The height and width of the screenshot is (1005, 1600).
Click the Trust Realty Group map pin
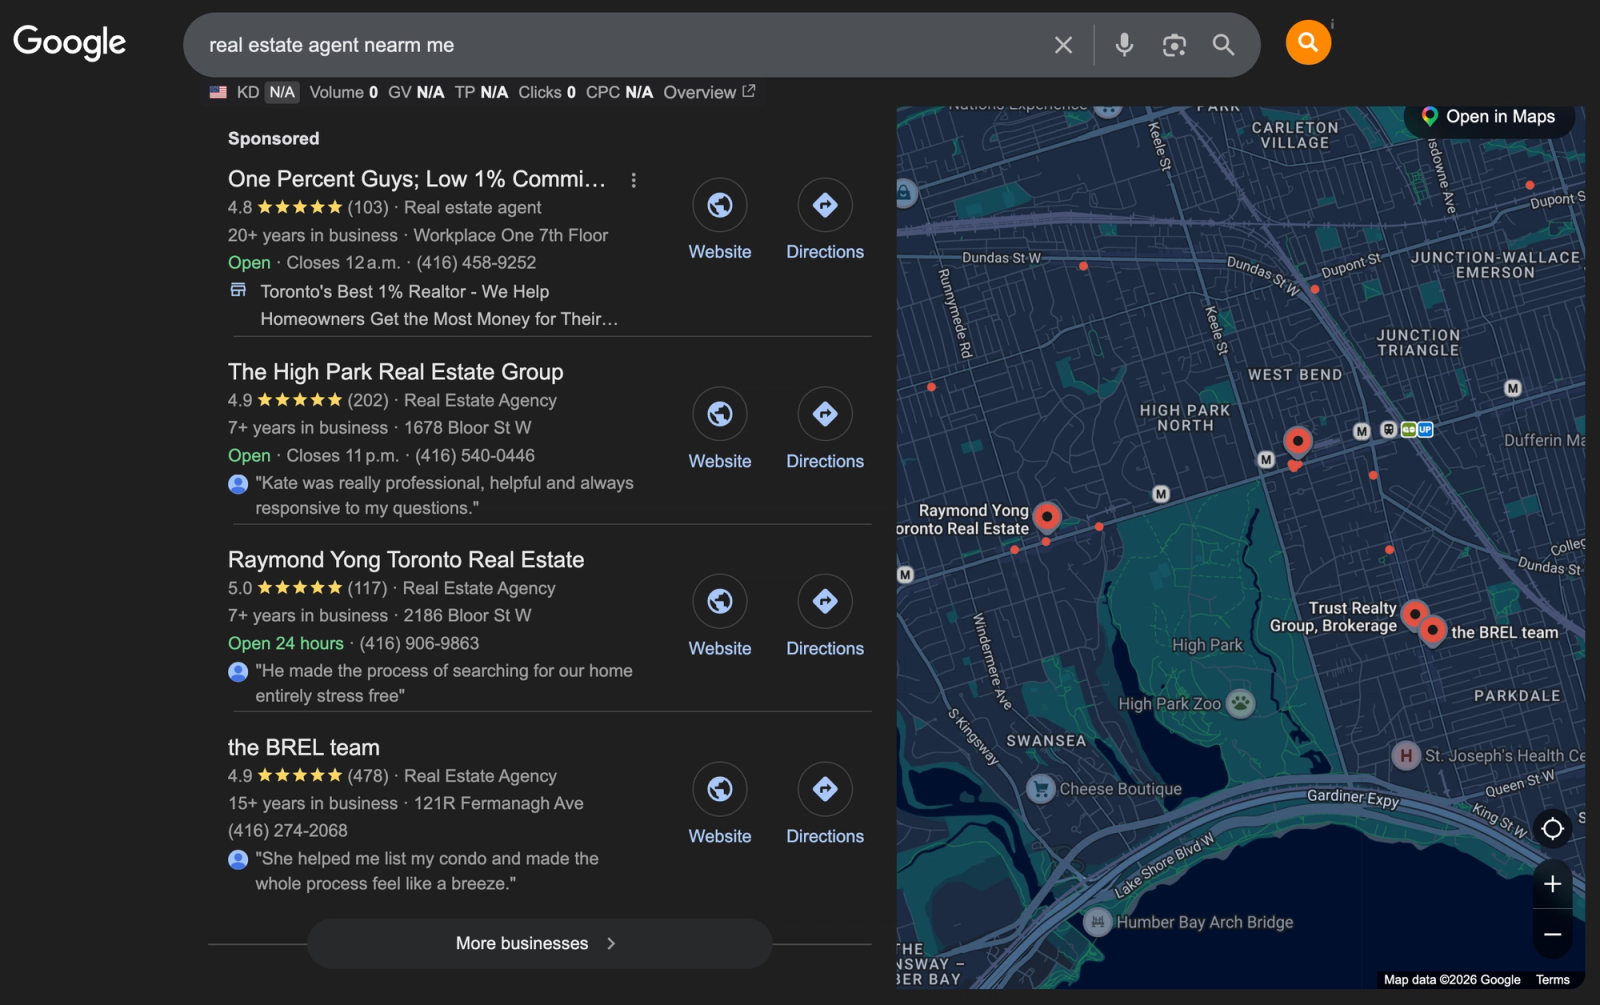pos(1414,613)
